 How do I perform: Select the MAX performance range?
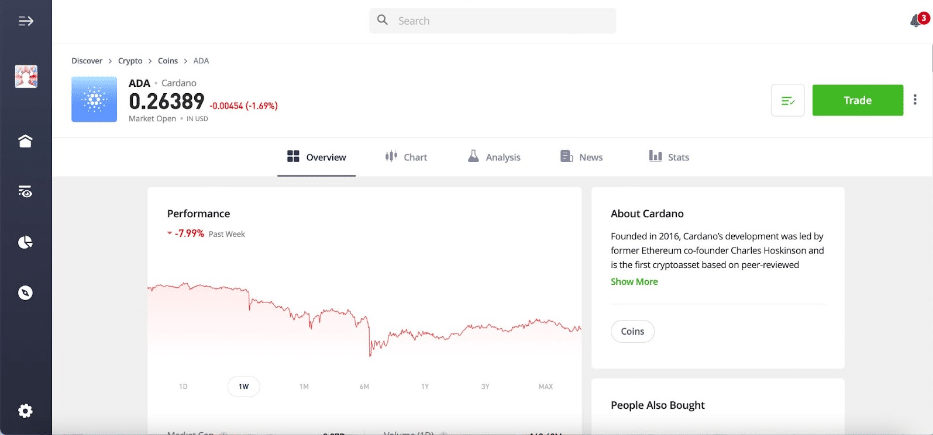tap(546, 387)
